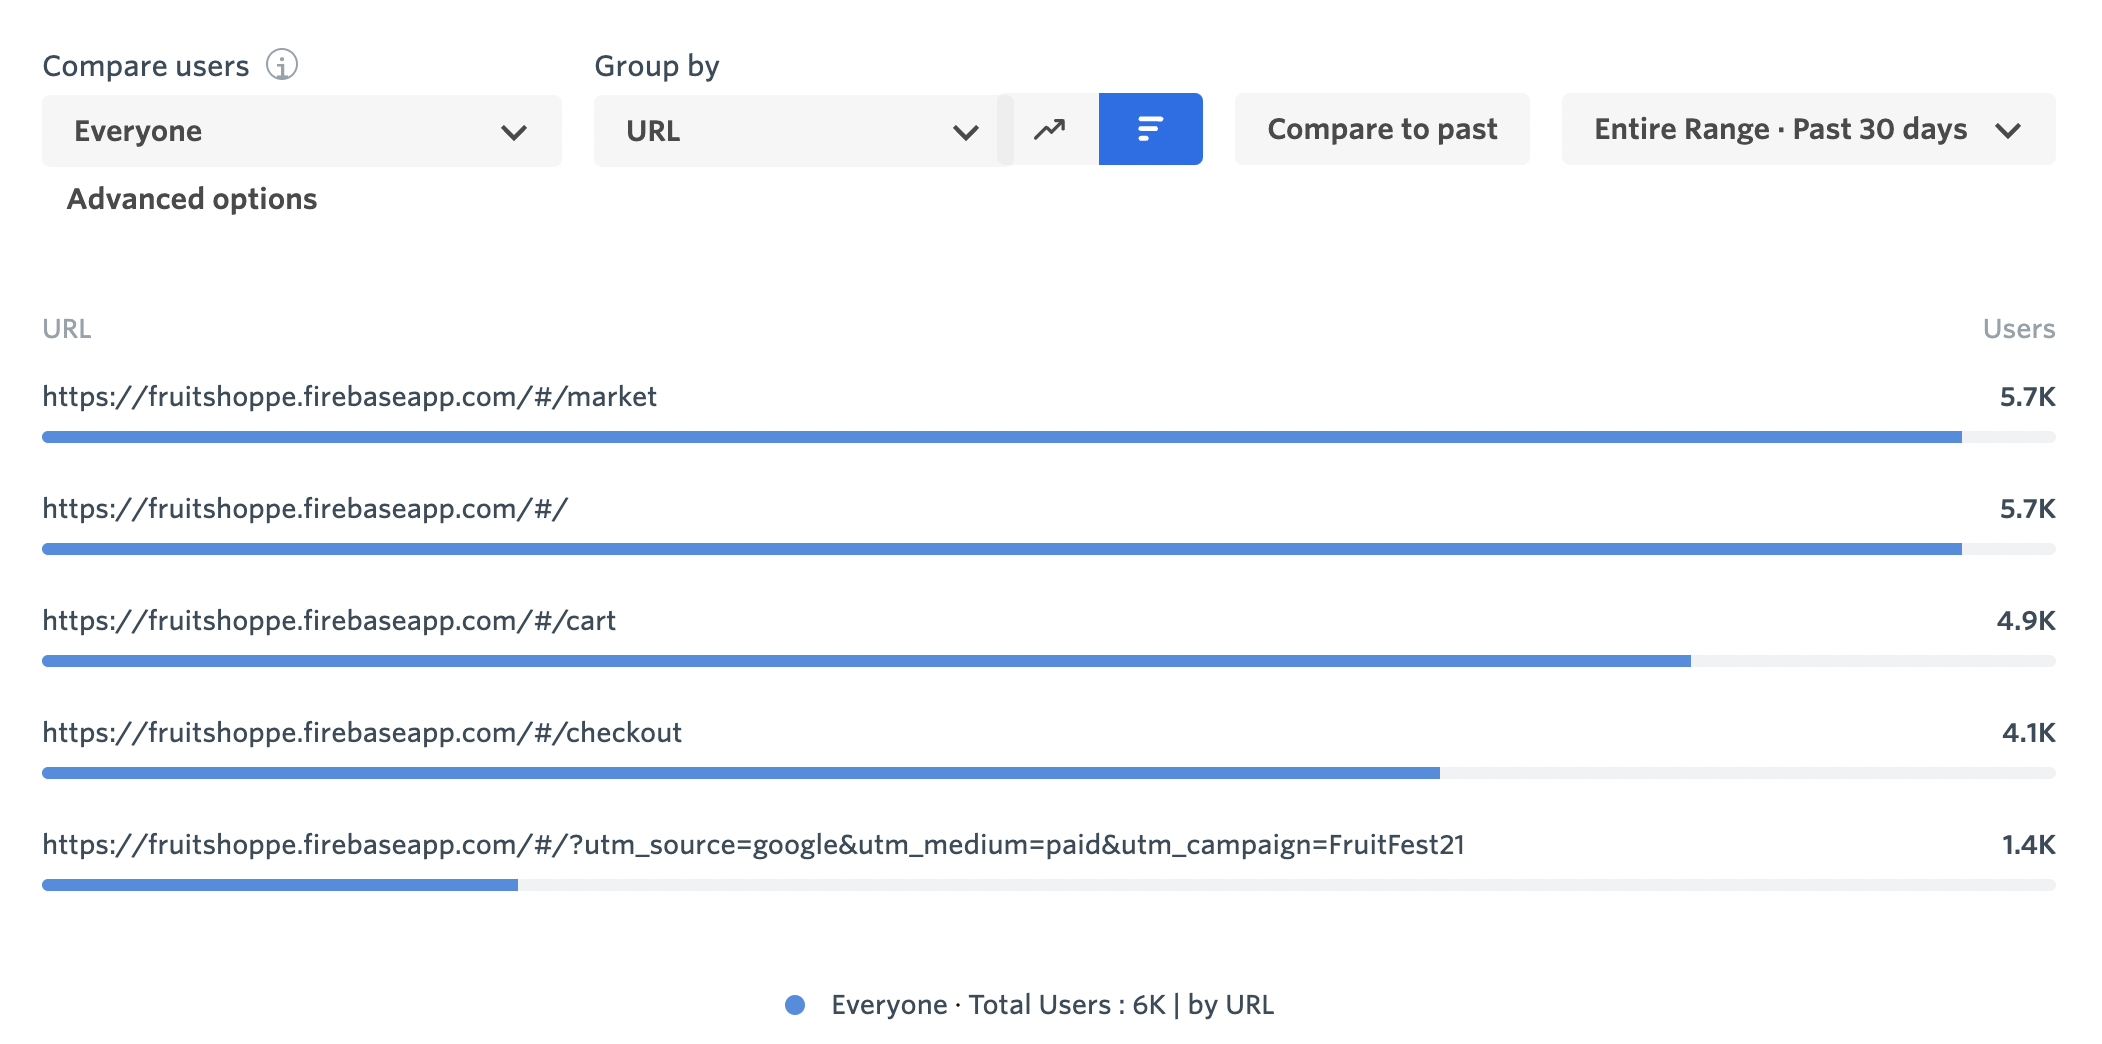Click the URL column header
This screenshot has height=1044, width=2102.
(x=67, y=329)
